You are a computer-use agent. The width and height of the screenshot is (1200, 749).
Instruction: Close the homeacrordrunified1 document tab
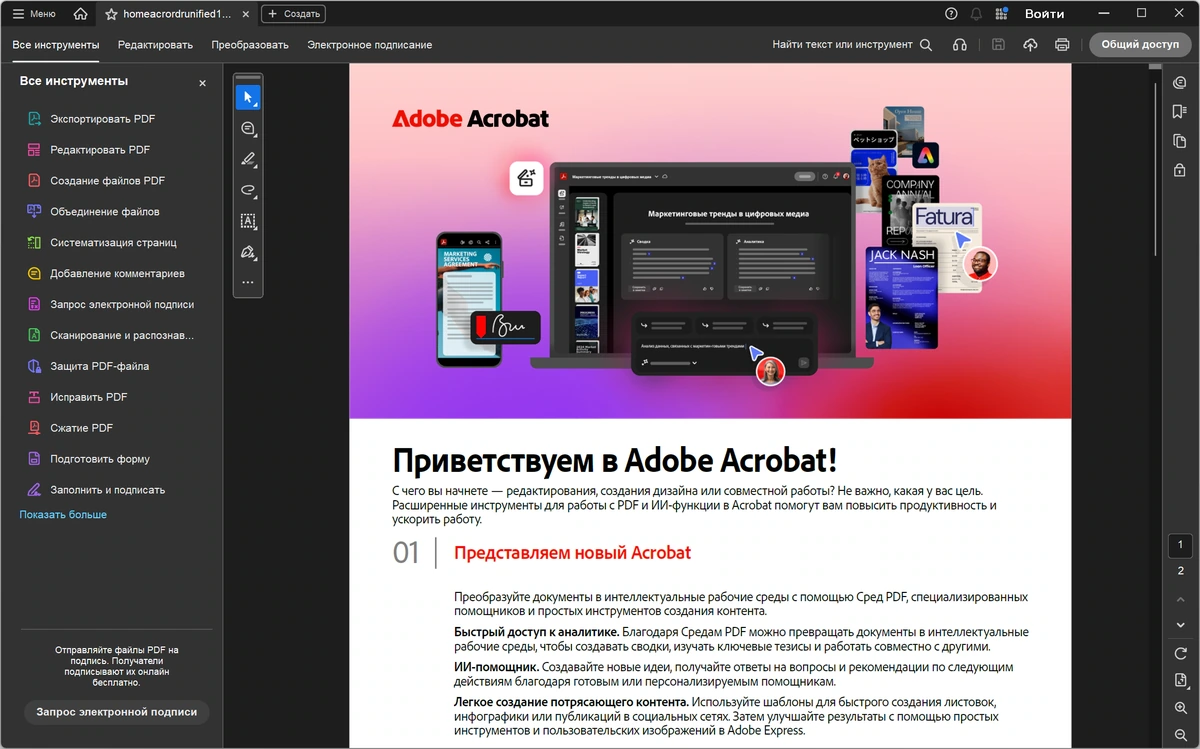point(246,14)
